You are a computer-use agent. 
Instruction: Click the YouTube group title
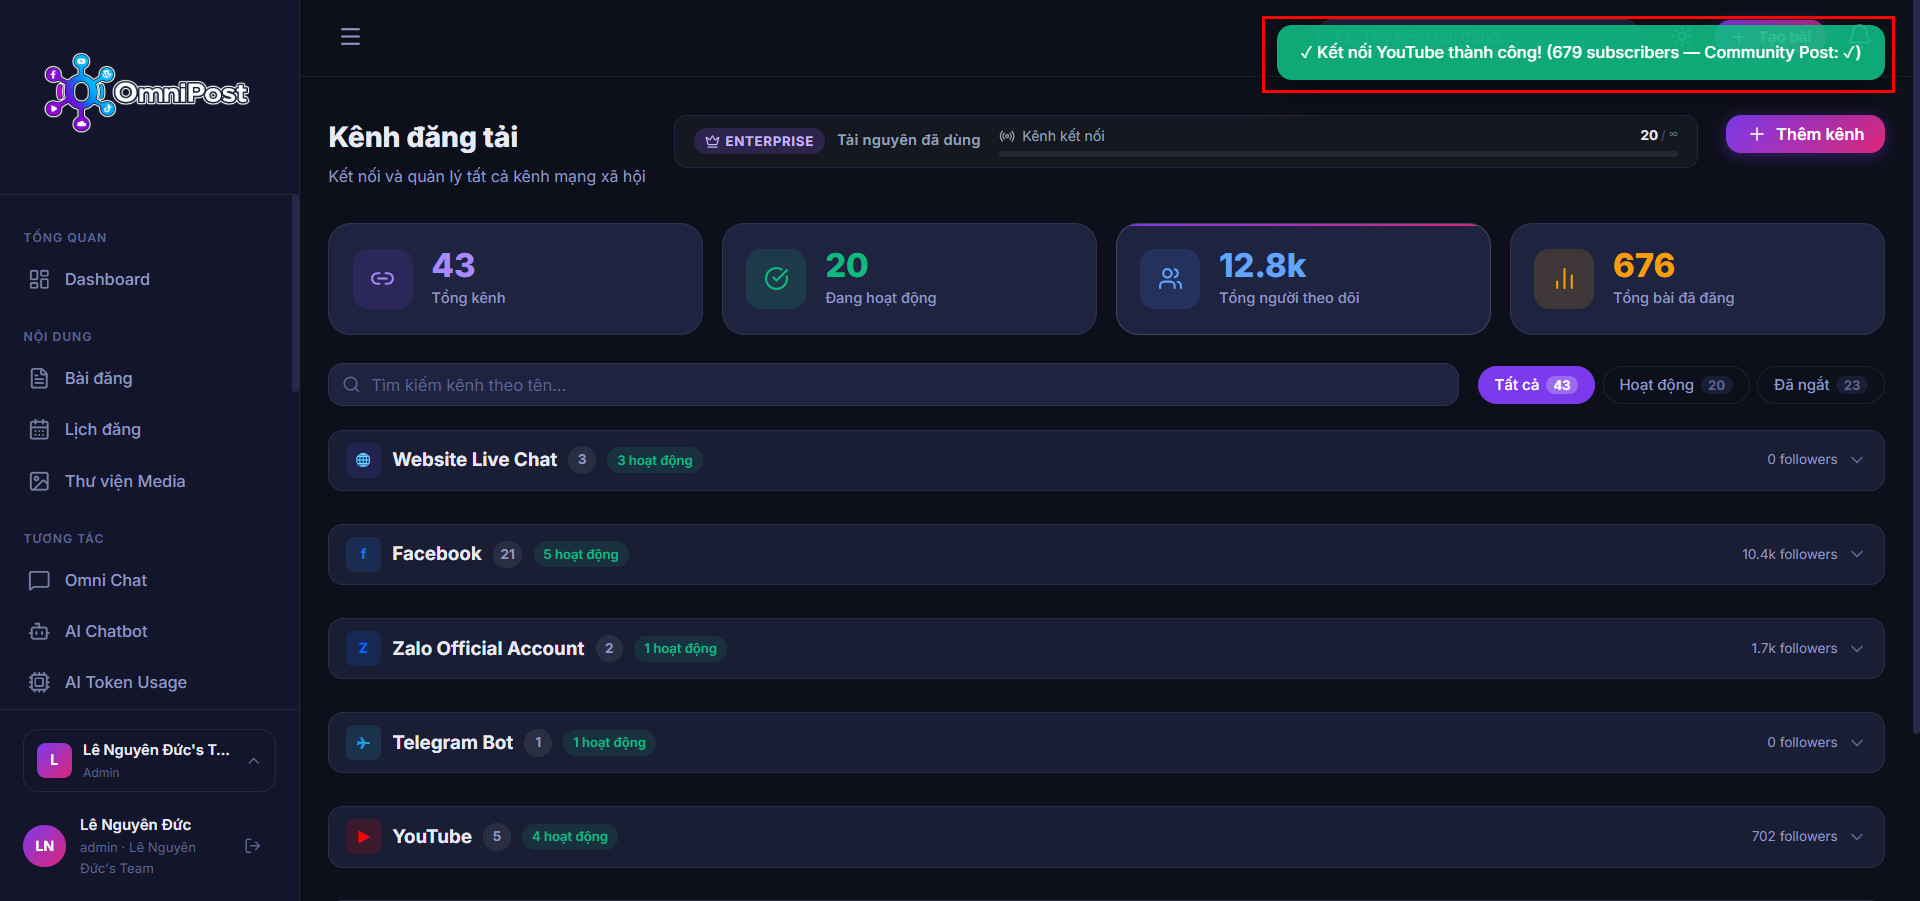(x=432, y=837)
